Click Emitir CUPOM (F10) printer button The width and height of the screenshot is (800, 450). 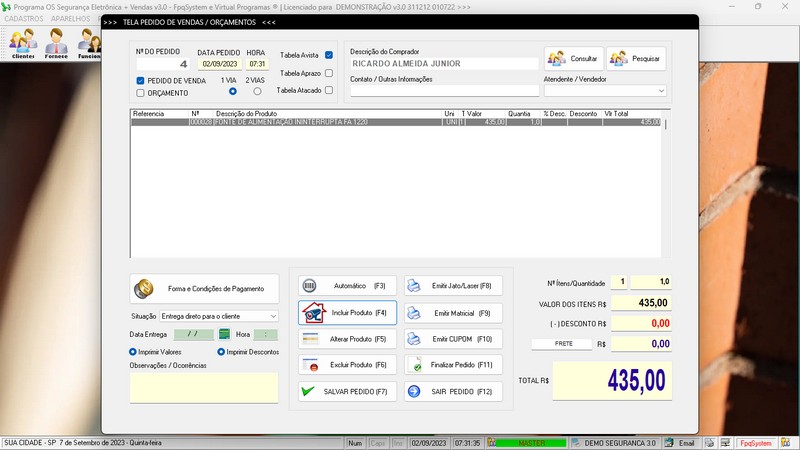click(453, 339)
